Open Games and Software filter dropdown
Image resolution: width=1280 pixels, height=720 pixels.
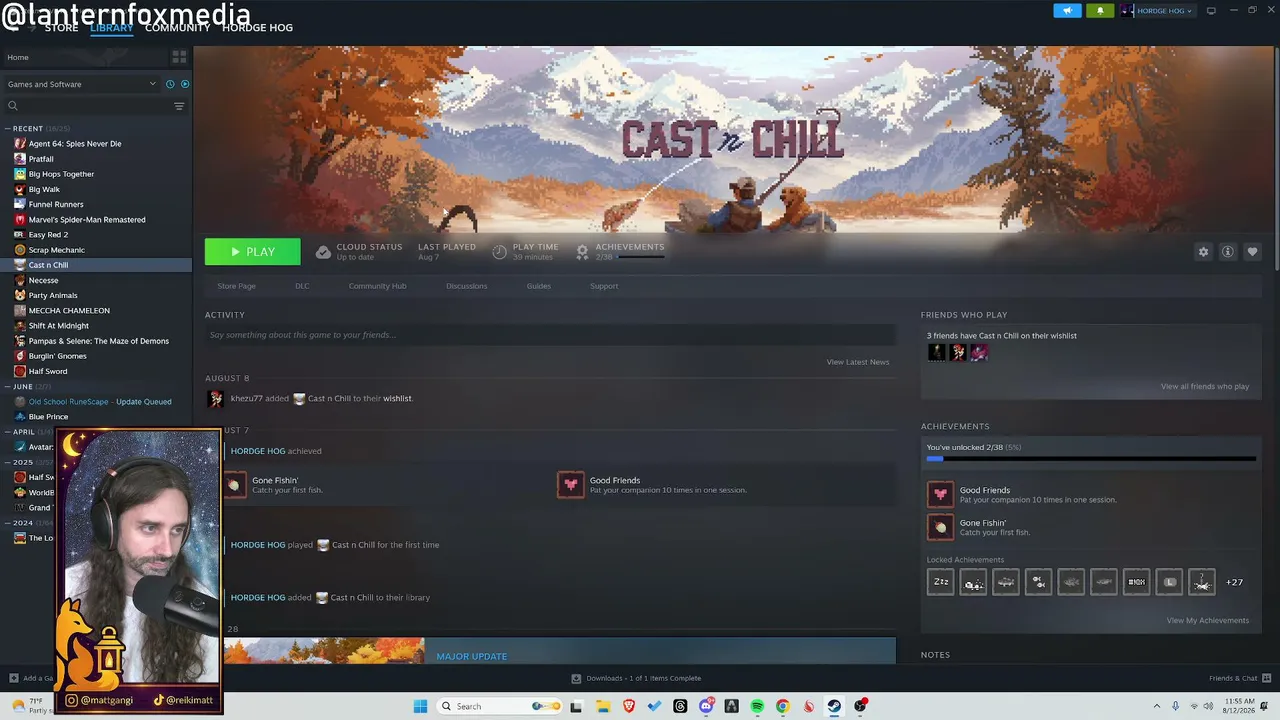coord(81,84)
